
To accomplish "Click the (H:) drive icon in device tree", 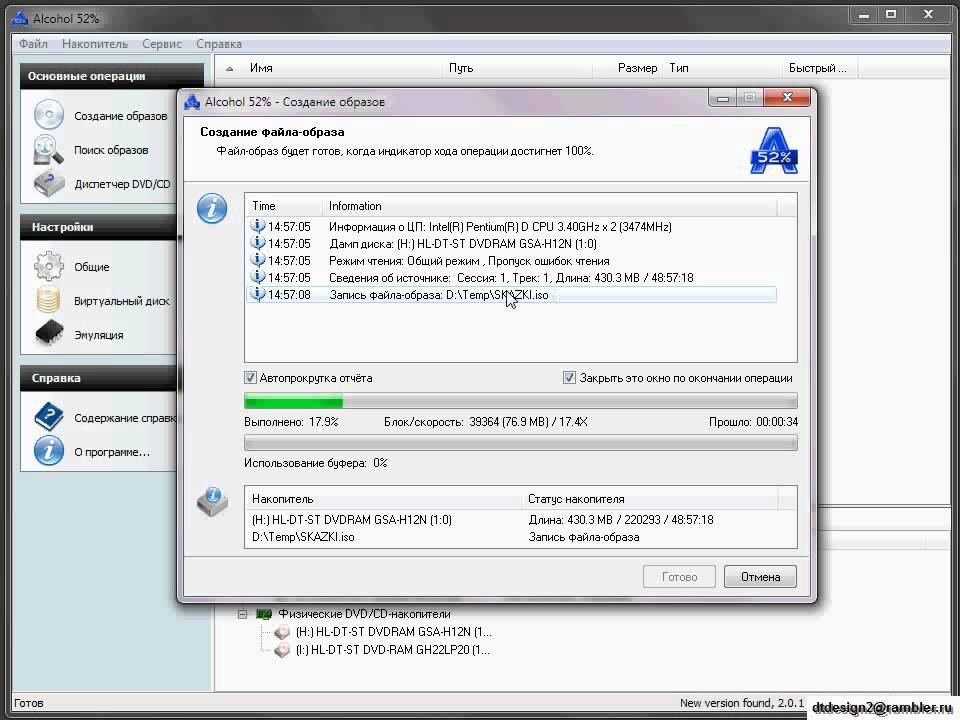I will pyautogui.click(x=282, y=631).
